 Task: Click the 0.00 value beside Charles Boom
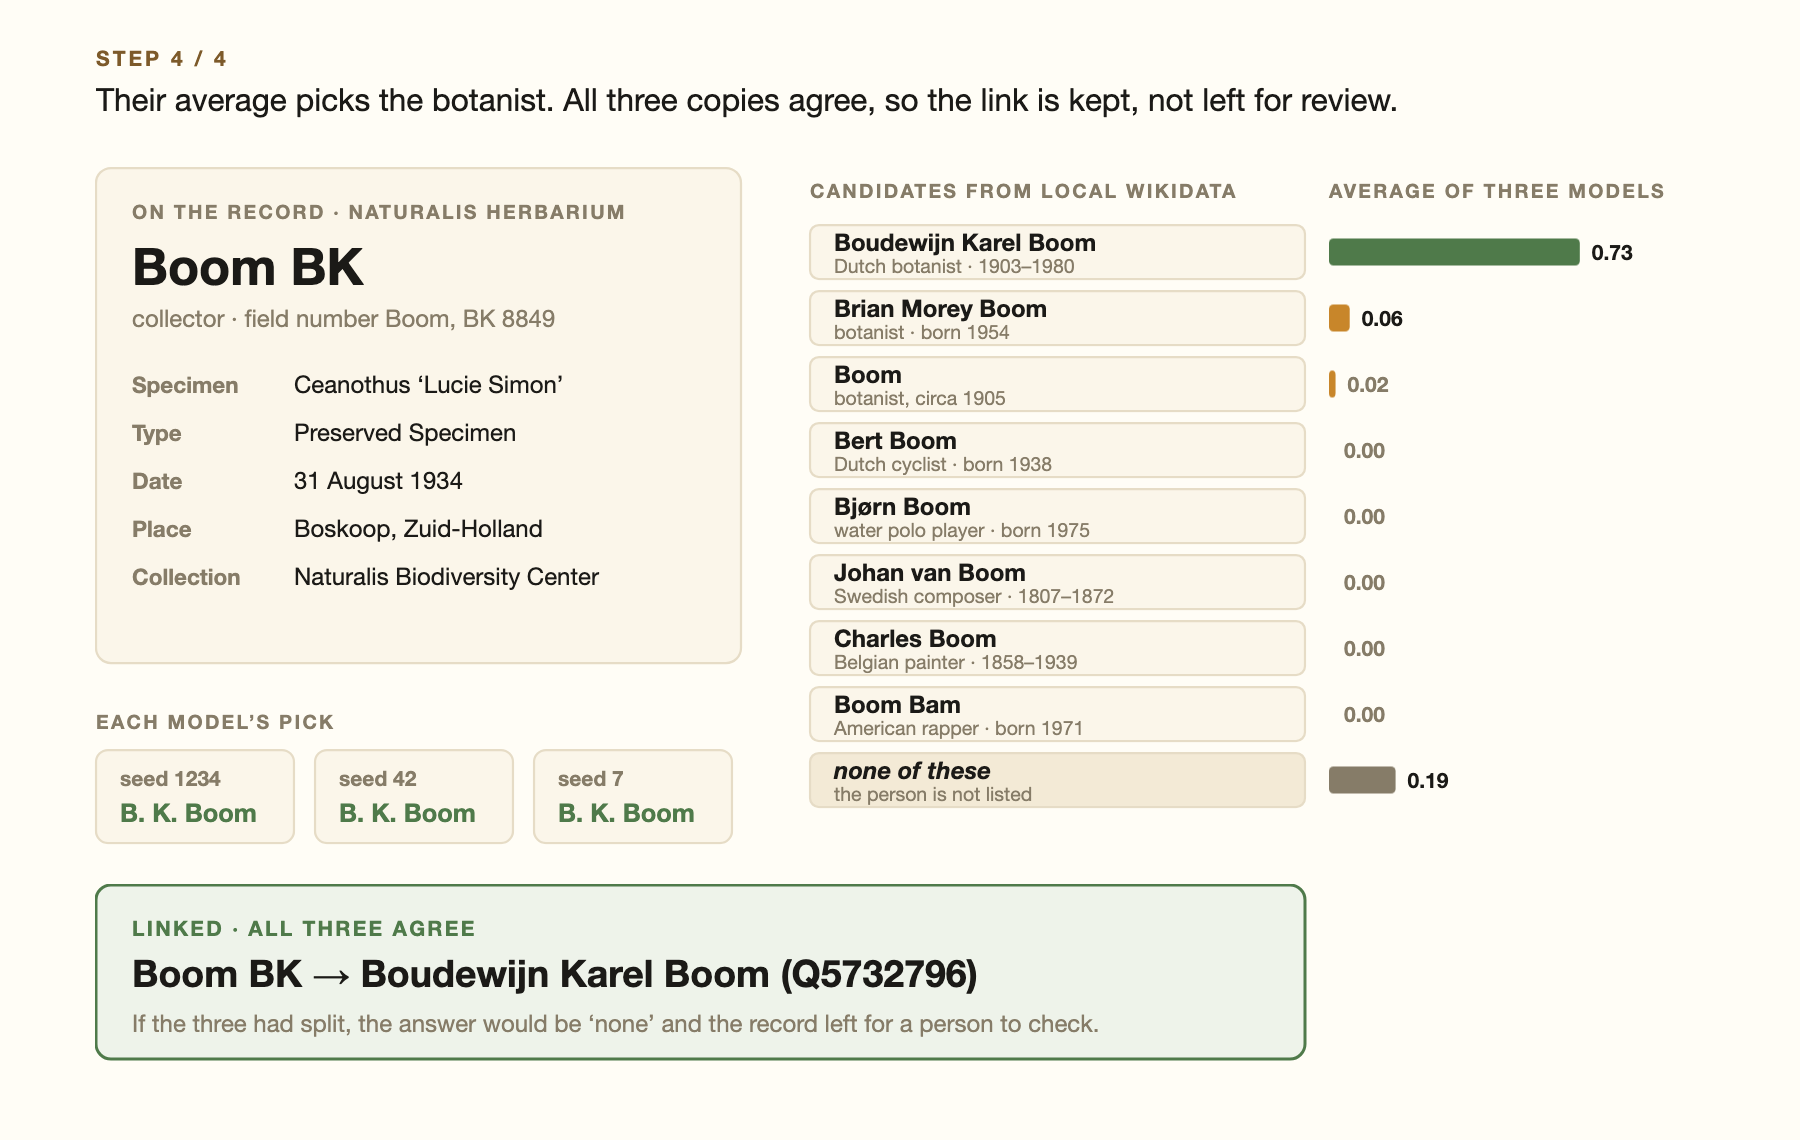pyautogui.click(x=1364, y=649)
